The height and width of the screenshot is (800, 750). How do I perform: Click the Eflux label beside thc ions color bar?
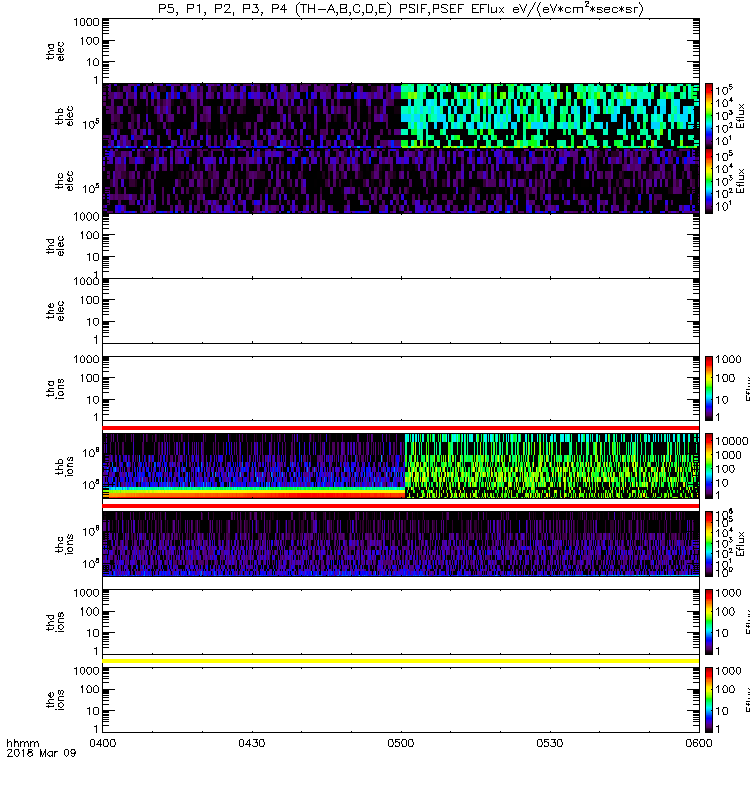pyautogui.click(x=741, y=544)
